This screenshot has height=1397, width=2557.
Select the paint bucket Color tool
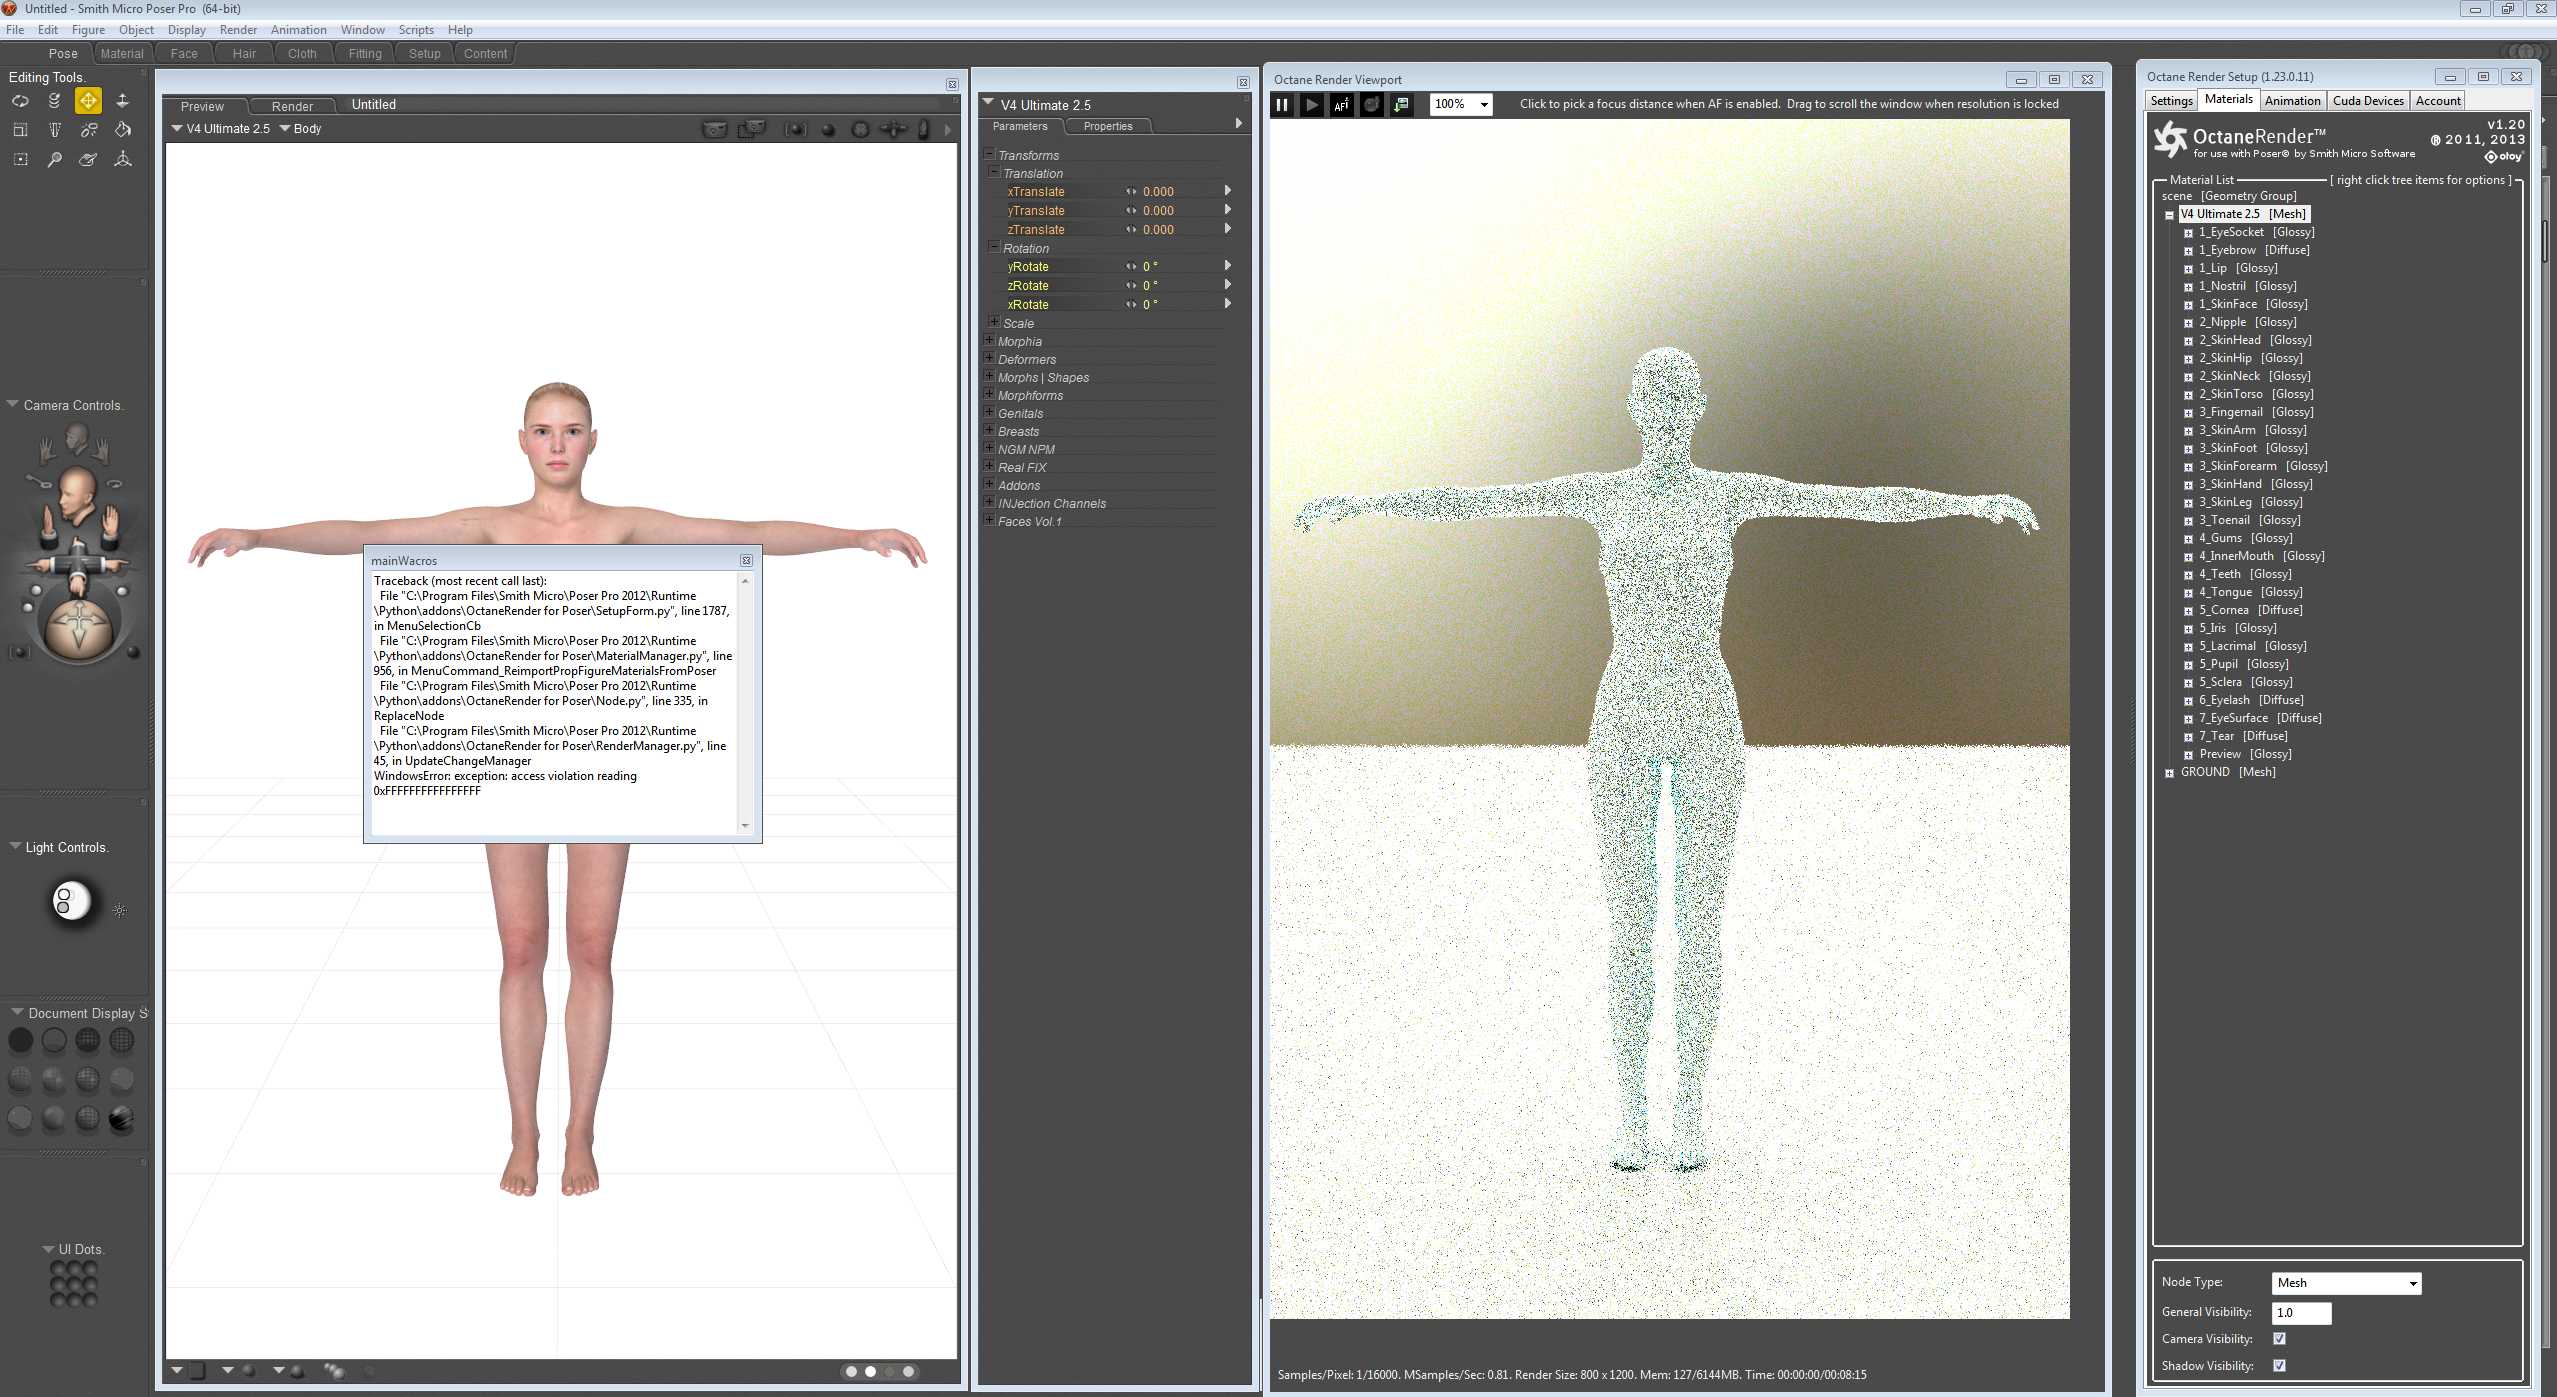point(122,130)
